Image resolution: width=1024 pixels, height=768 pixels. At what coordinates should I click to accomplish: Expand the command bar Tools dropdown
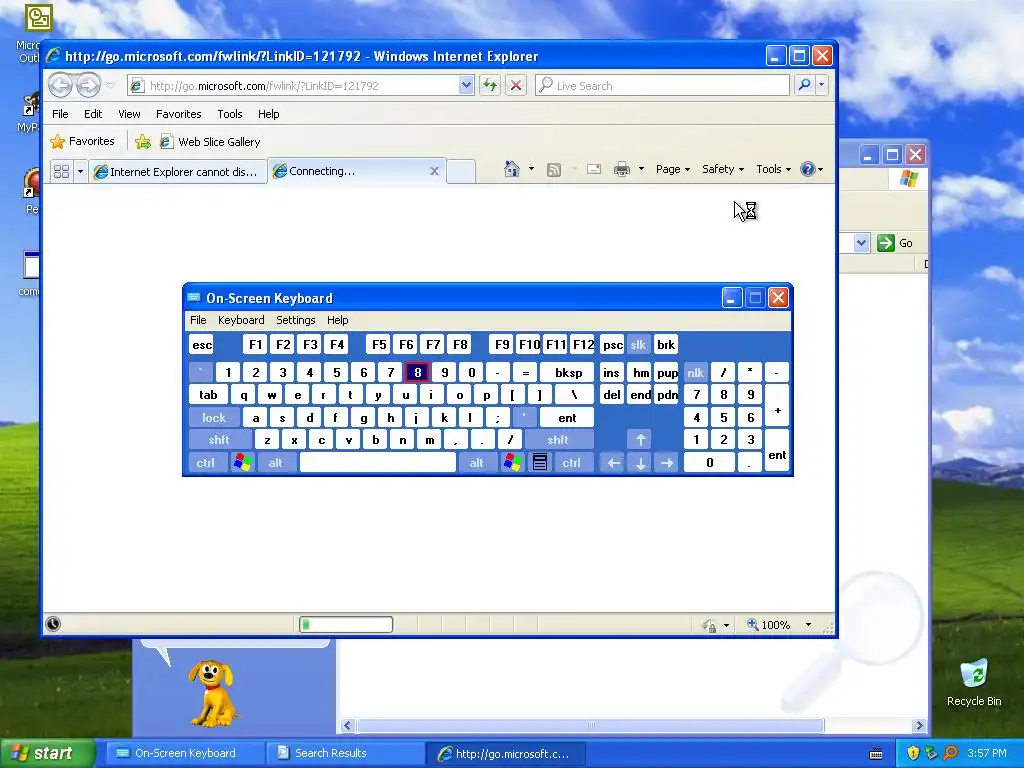click(x=773, y=169)
